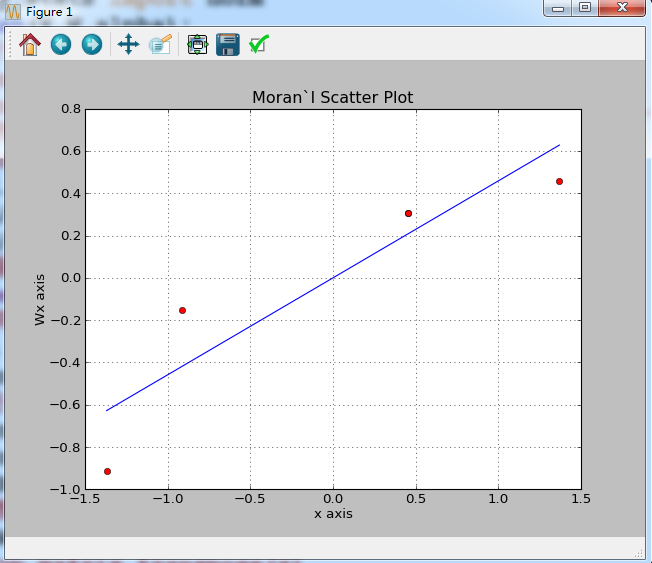The width and height of the screenshot is (652, 563).
Task: Go back to the previous view
Action: point(61,44)
